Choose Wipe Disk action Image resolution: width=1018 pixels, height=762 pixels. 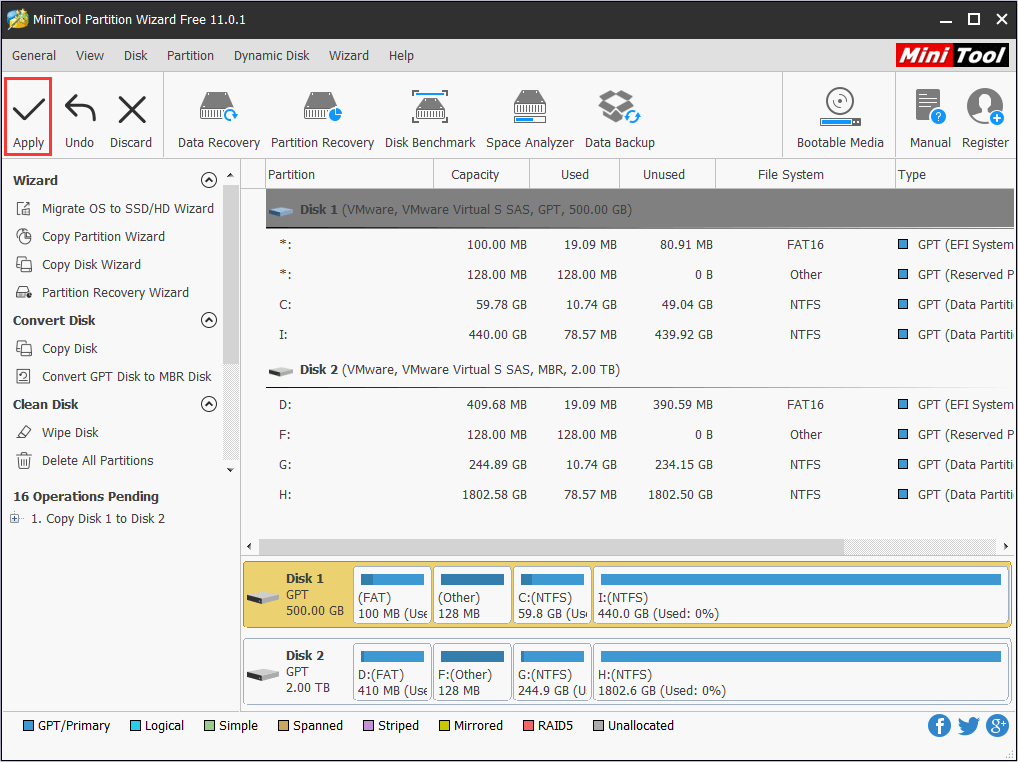[x=57, y=432]
